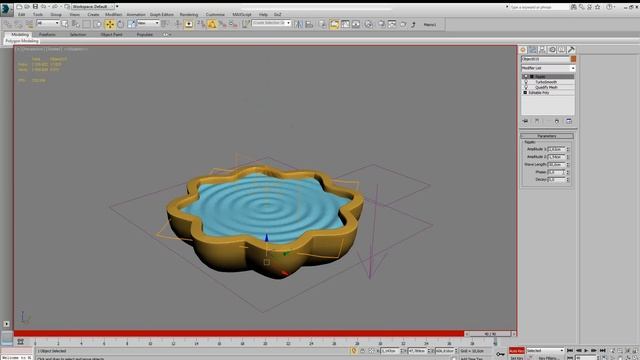Image resolution: width=640 pixels, height=360 pixels.
Task: Open the Hierarchy command panel tab
Action: coord(542,50)
